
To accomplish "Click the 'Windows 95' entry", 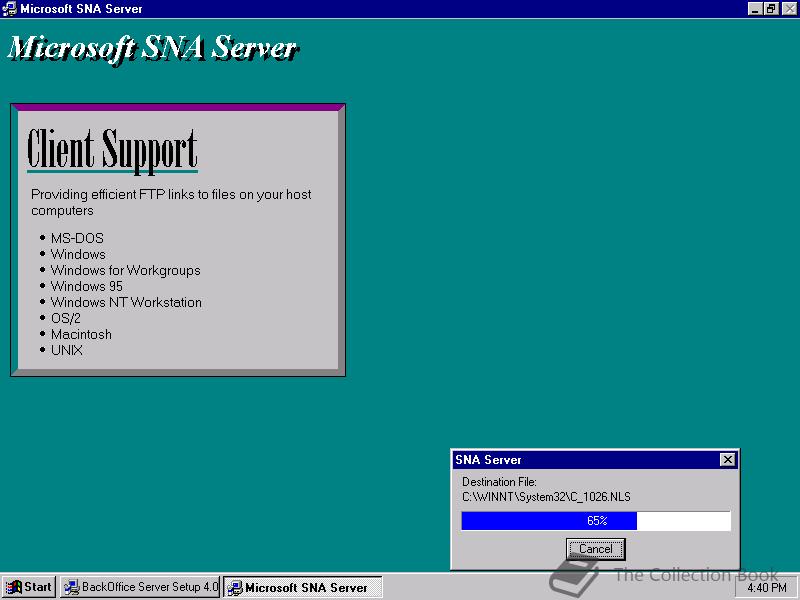I will click(87, 286).
